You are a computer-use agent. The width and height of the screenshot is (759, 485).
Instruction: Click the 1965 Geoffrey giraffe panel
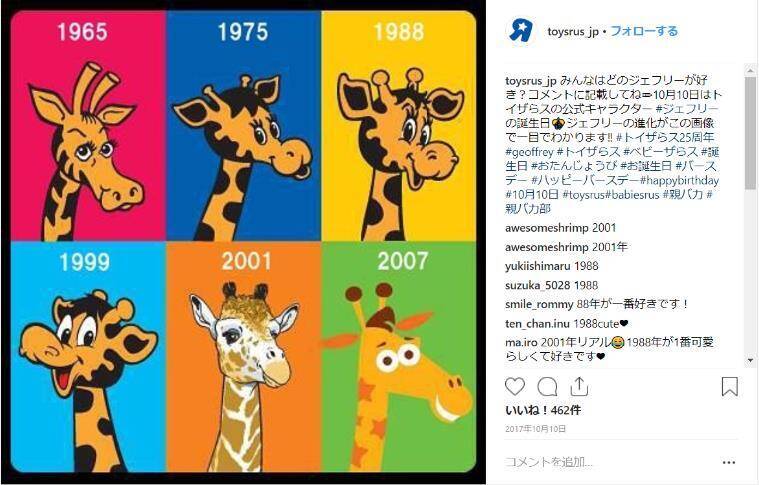pyautogui.click(x=89, y=127)
